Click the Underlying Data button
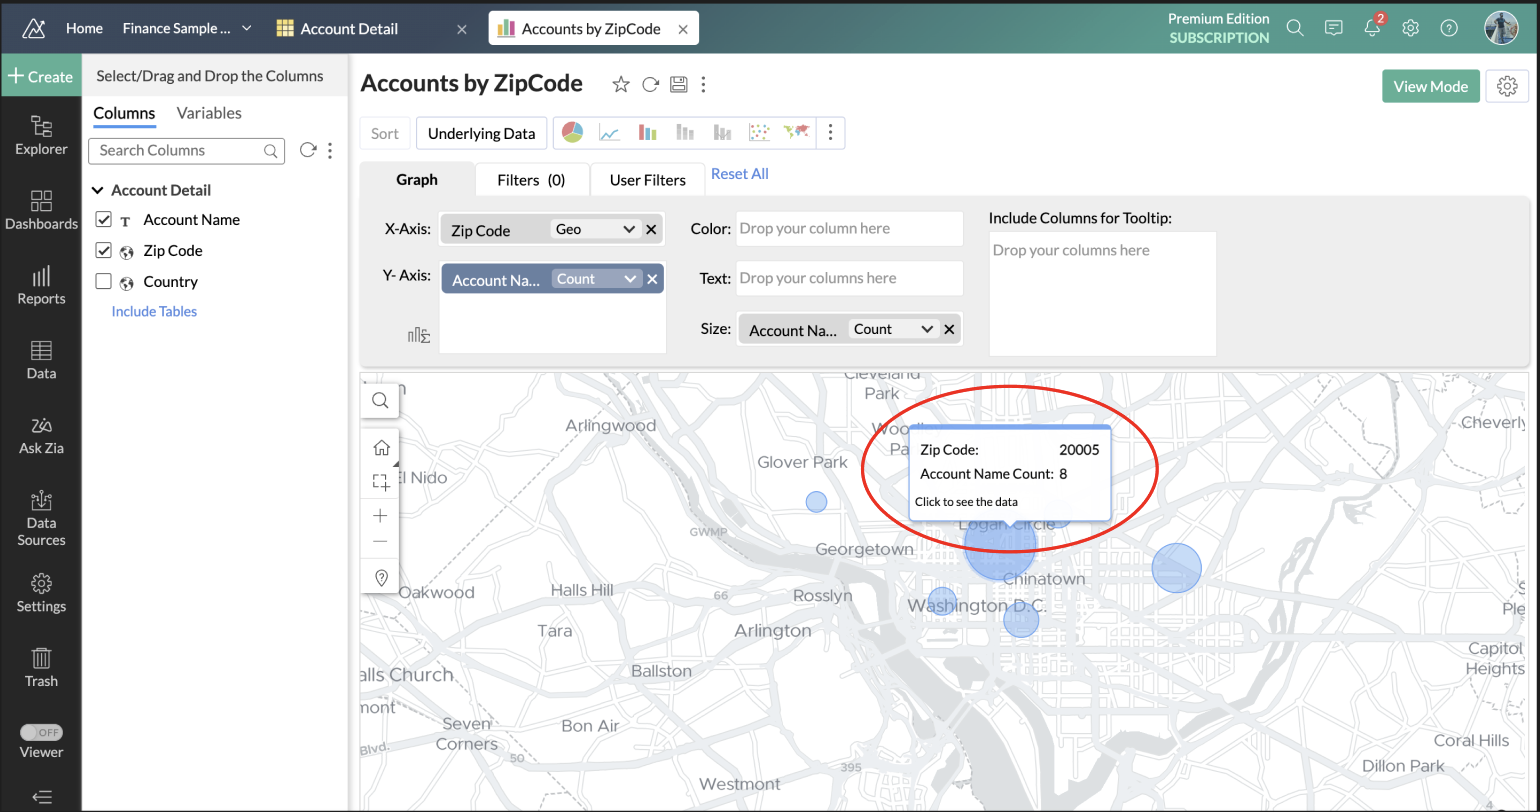 [482, 133]
